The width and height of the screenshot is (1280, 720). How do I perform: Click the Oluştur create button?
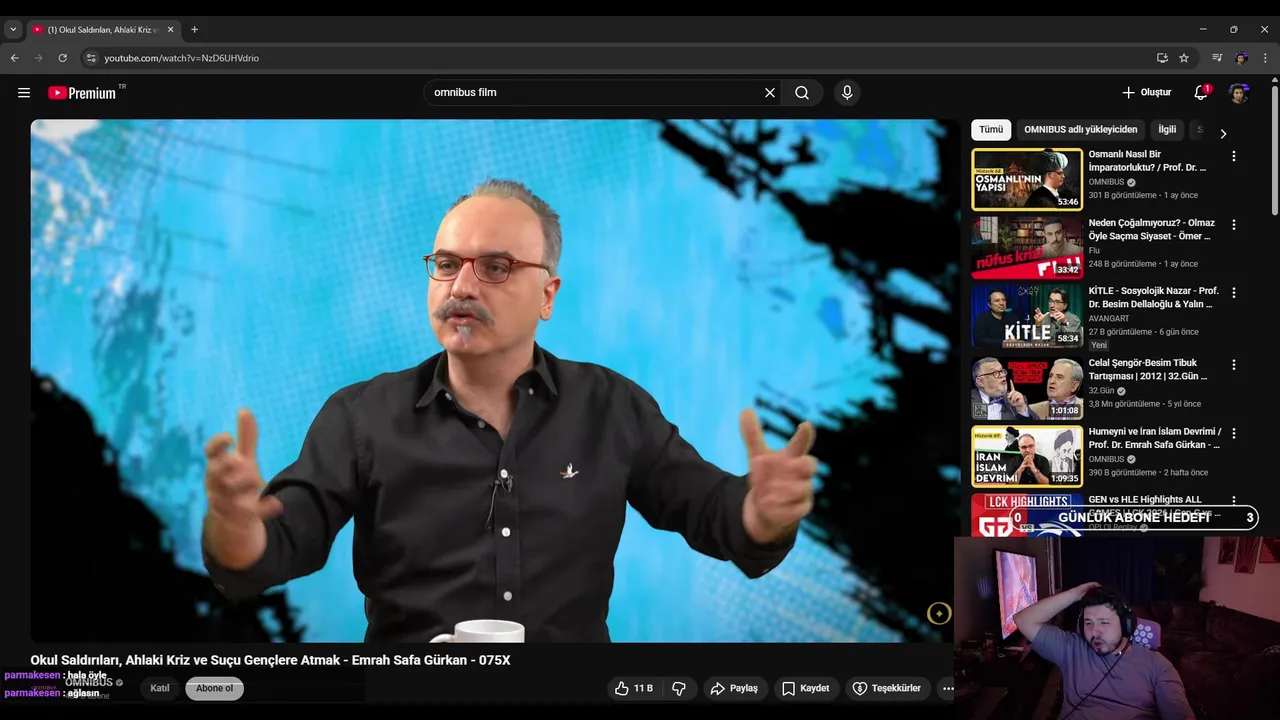1146,93
